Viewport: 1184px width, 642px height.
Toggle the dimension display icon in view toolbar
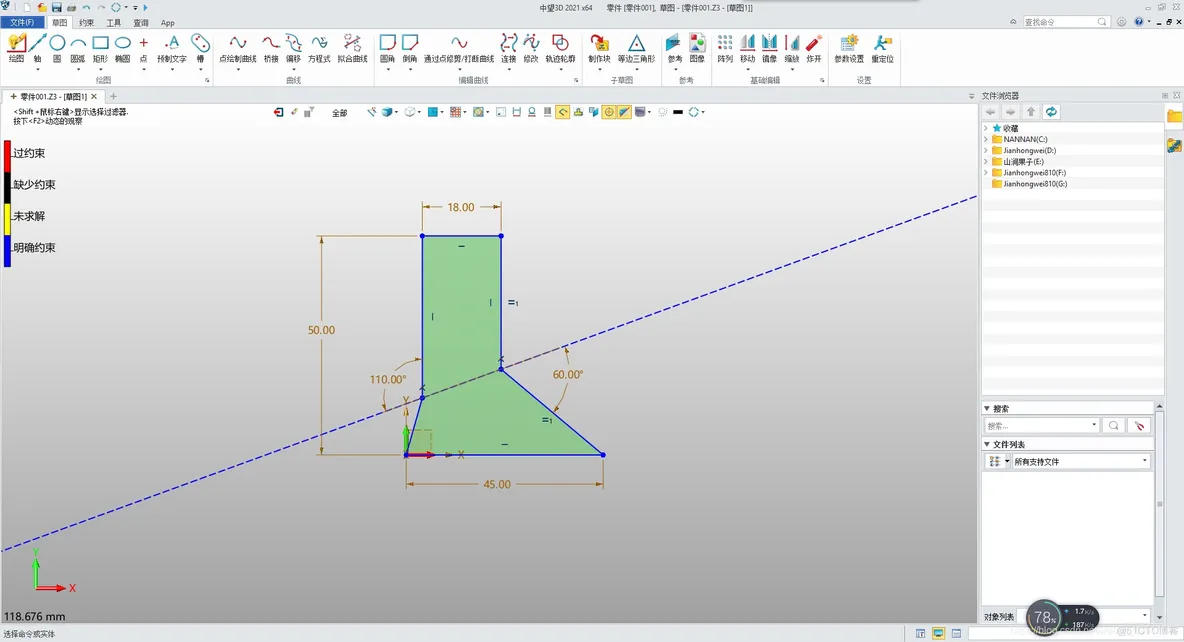[x=516, y=112]
